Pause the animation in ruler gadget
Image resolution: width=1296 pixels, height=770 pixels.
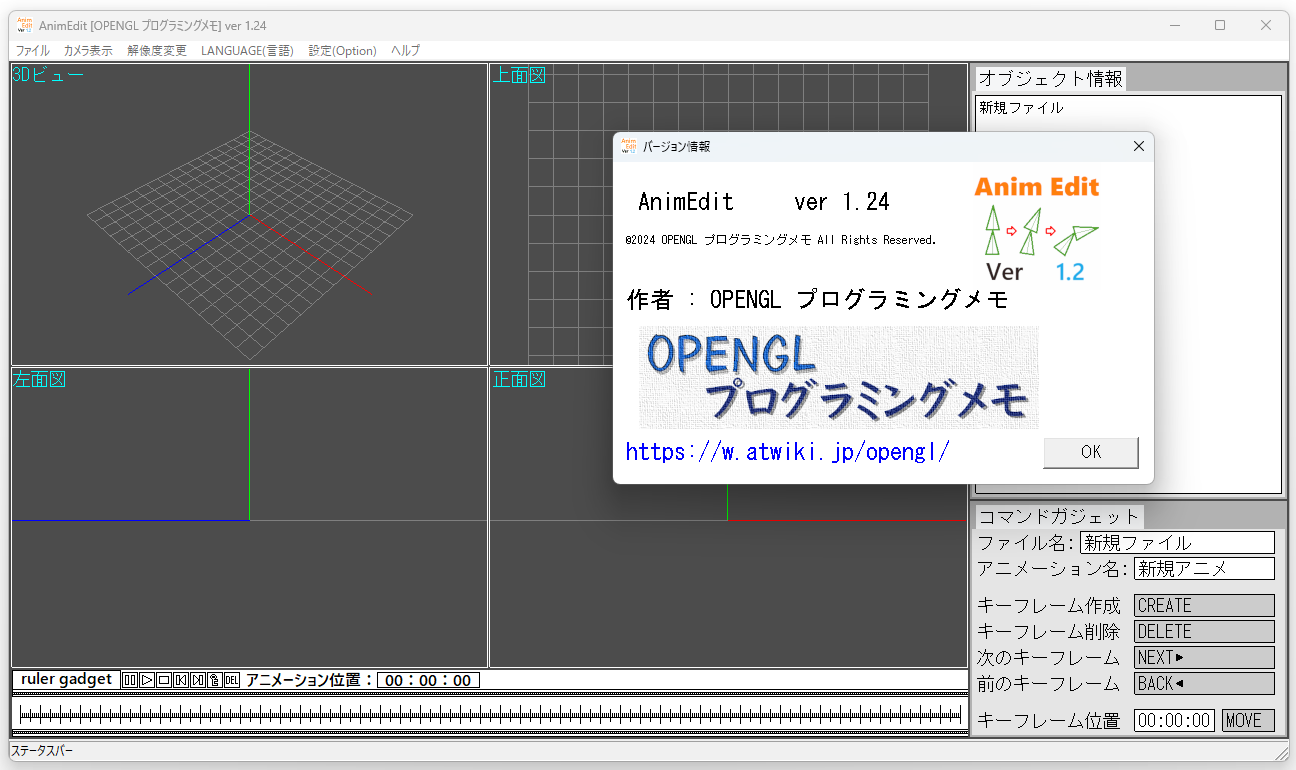coord(129,680)
